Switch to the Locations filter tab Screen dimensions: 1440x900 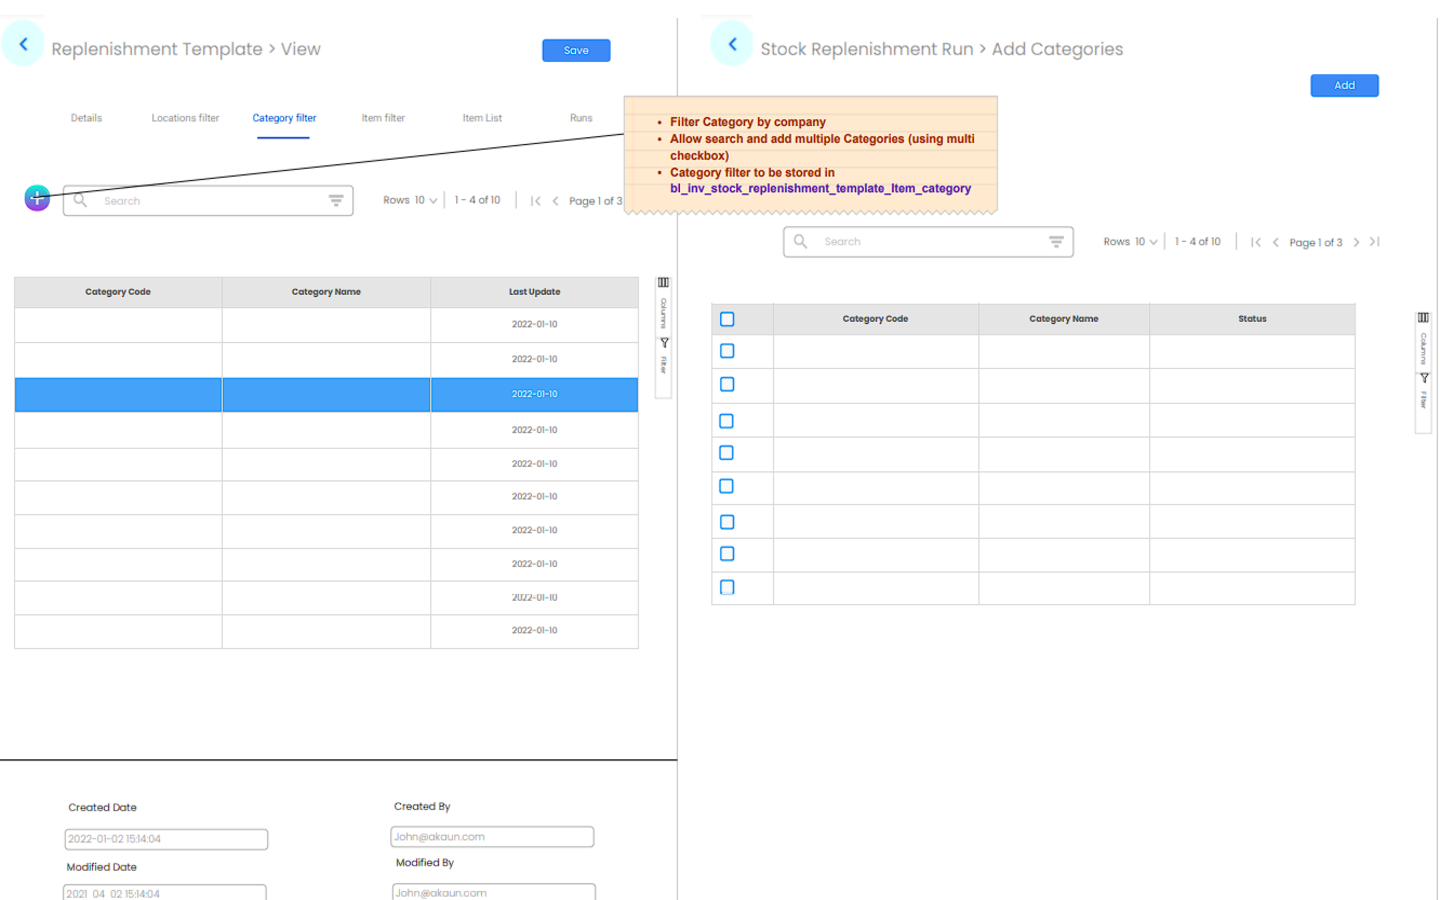185,118
